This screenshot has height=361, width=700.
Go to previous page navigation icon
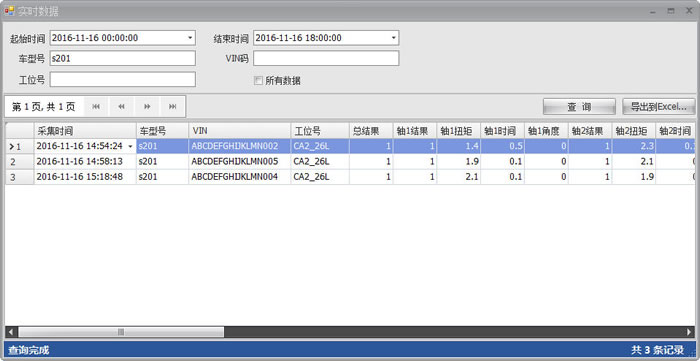(121, 107)
